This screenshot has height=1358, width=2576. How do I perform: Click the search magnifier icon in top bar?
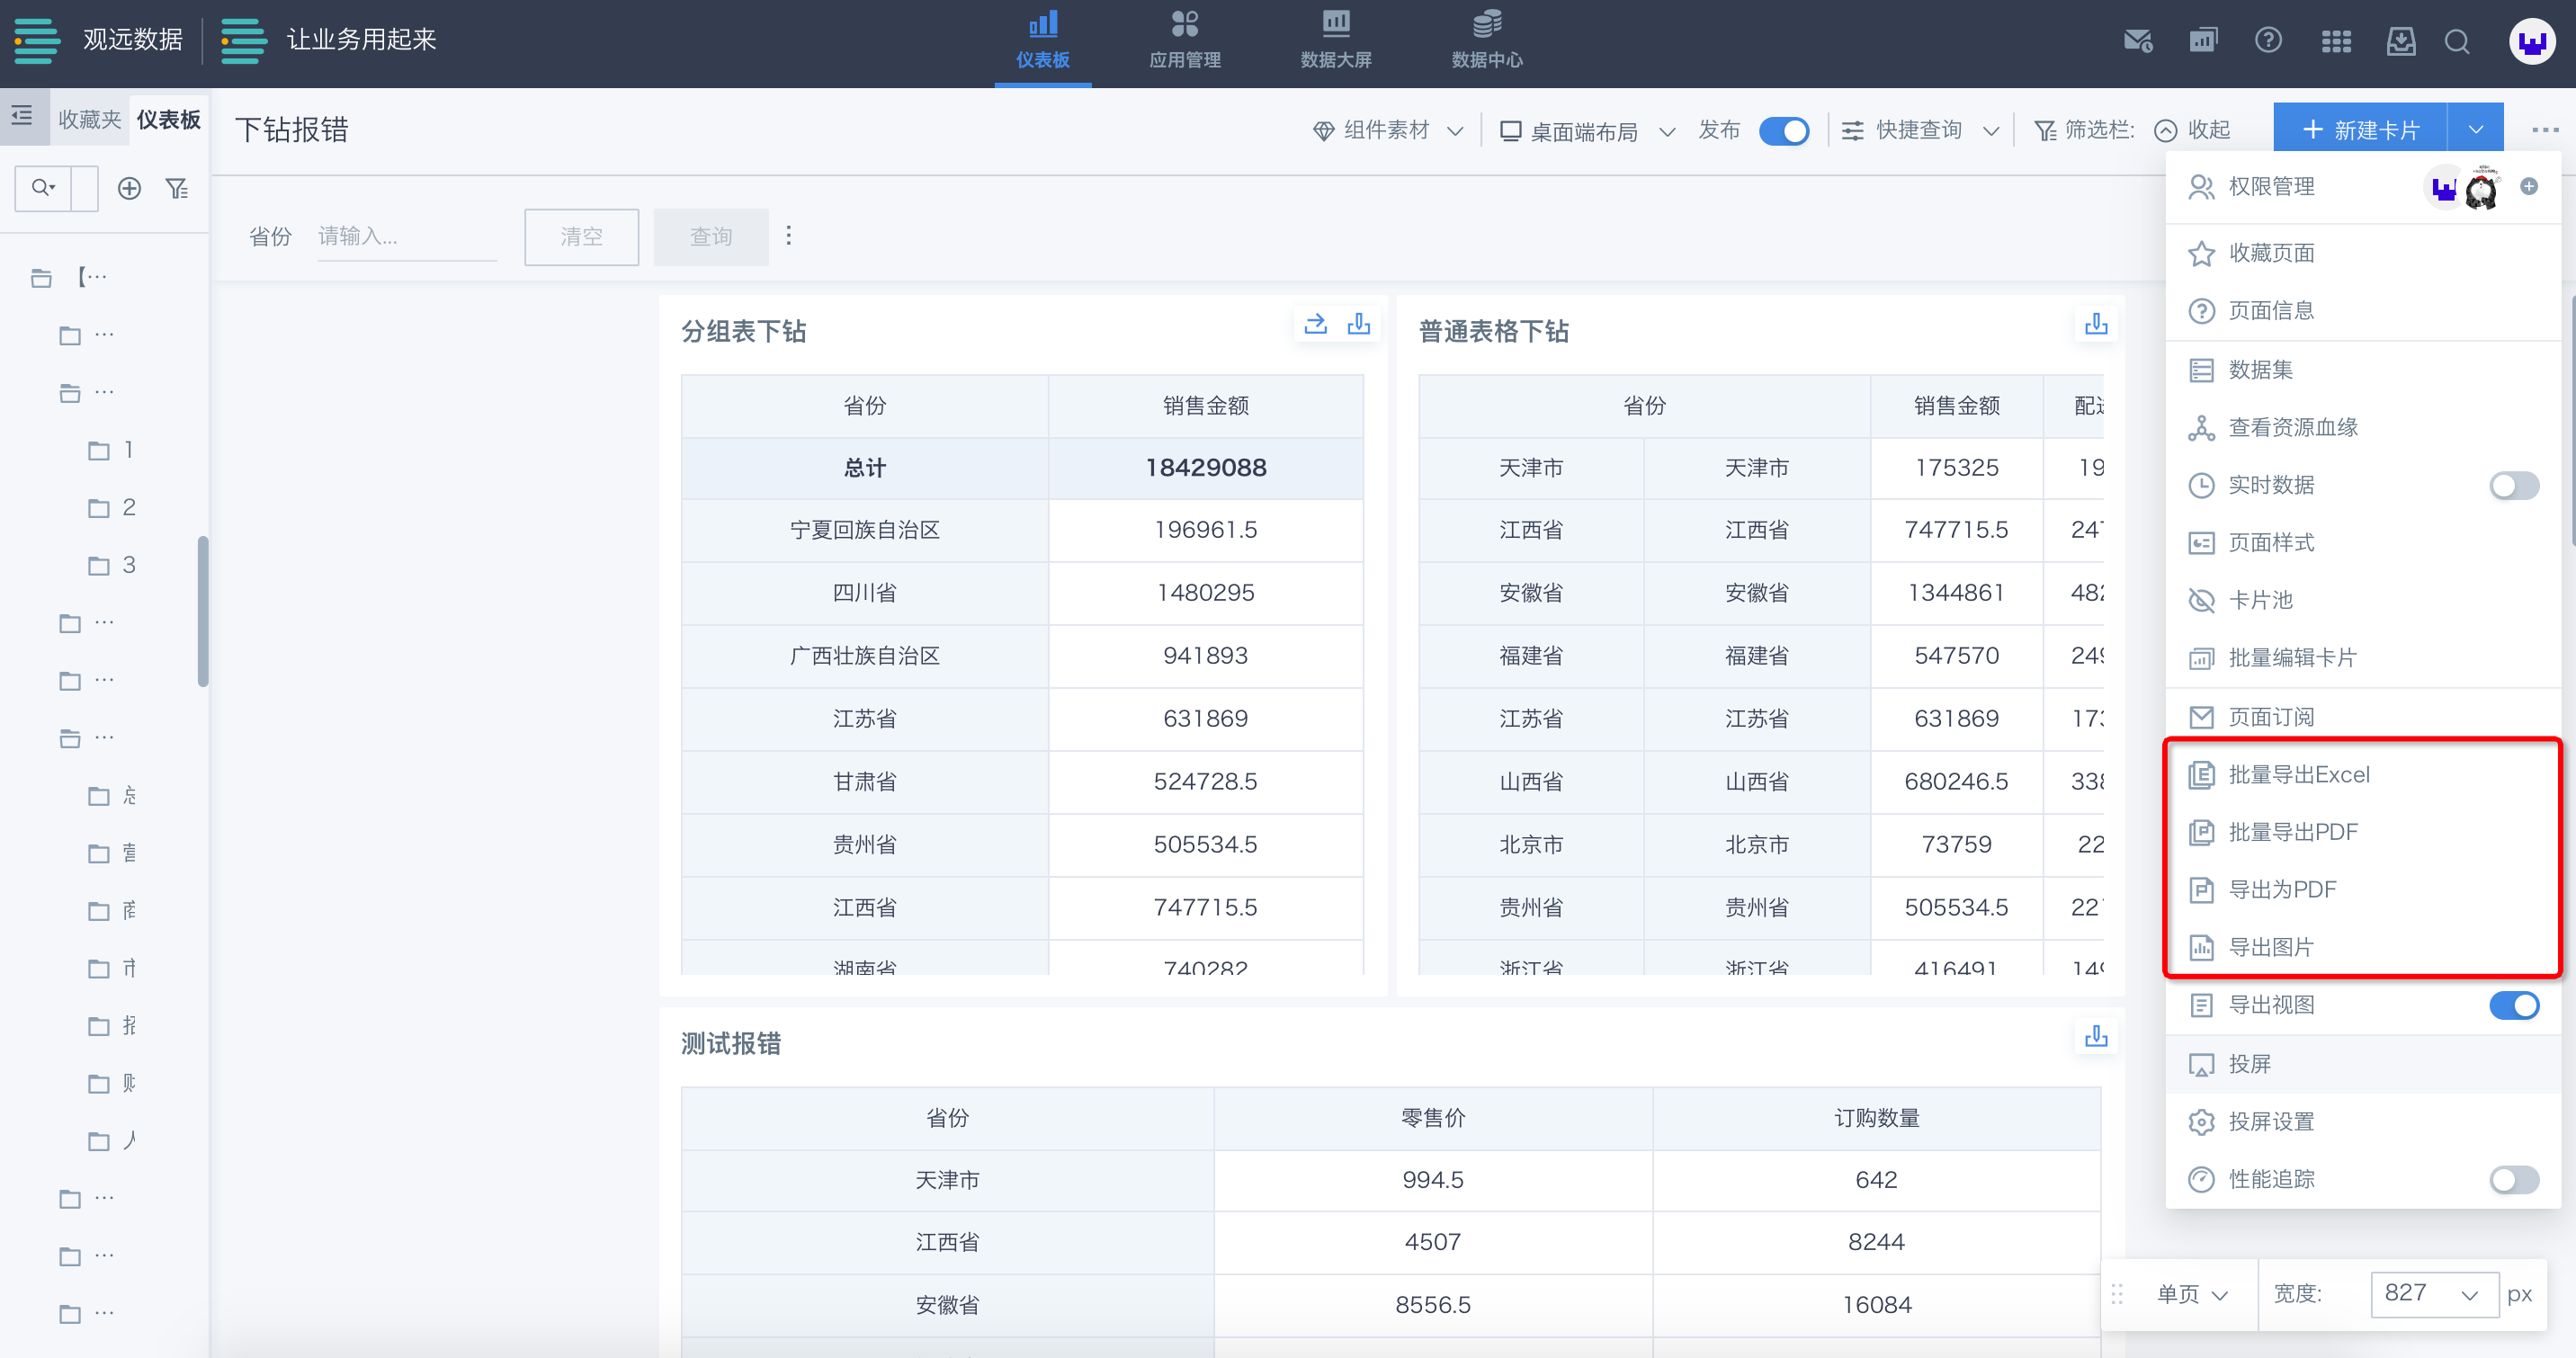click(2456, 42)
